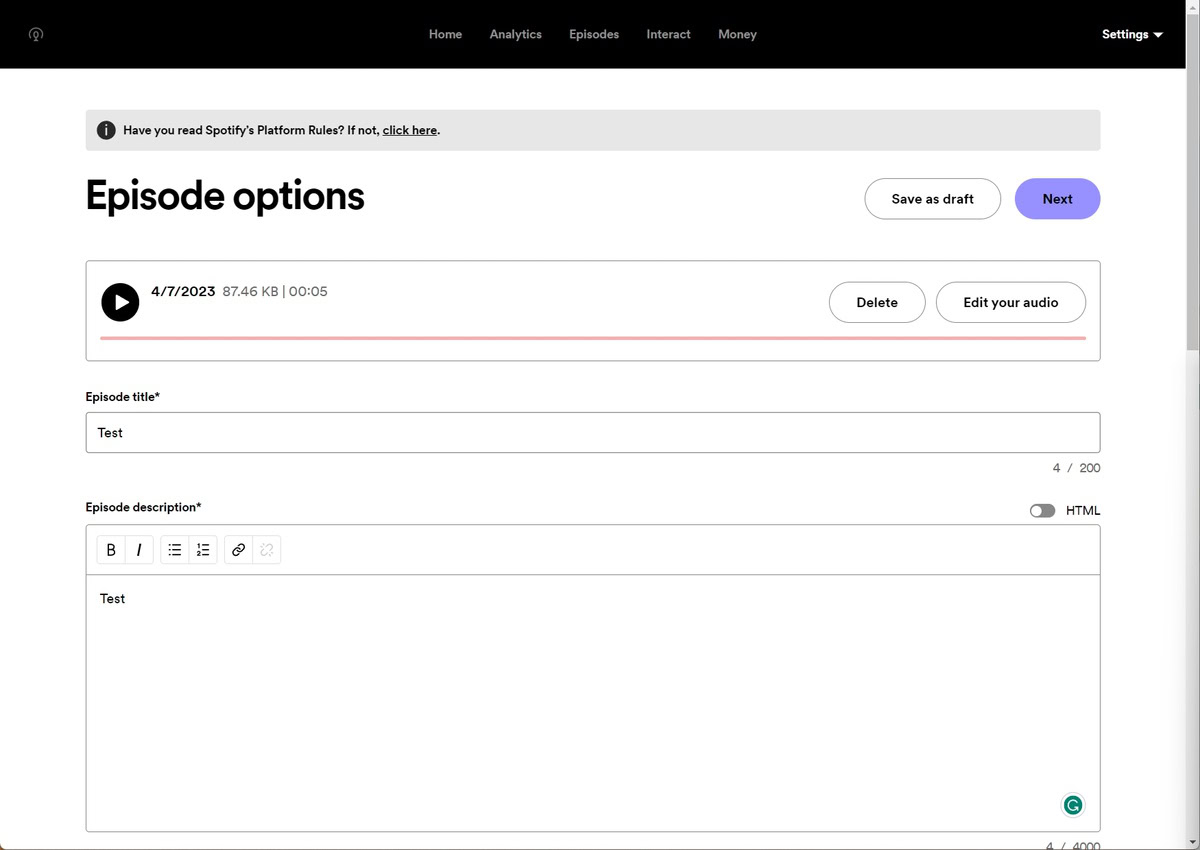Screen dimensions: 1200x850
Task: Open the Grammarly icon in the description box
Action: (x=1073, y=805)
